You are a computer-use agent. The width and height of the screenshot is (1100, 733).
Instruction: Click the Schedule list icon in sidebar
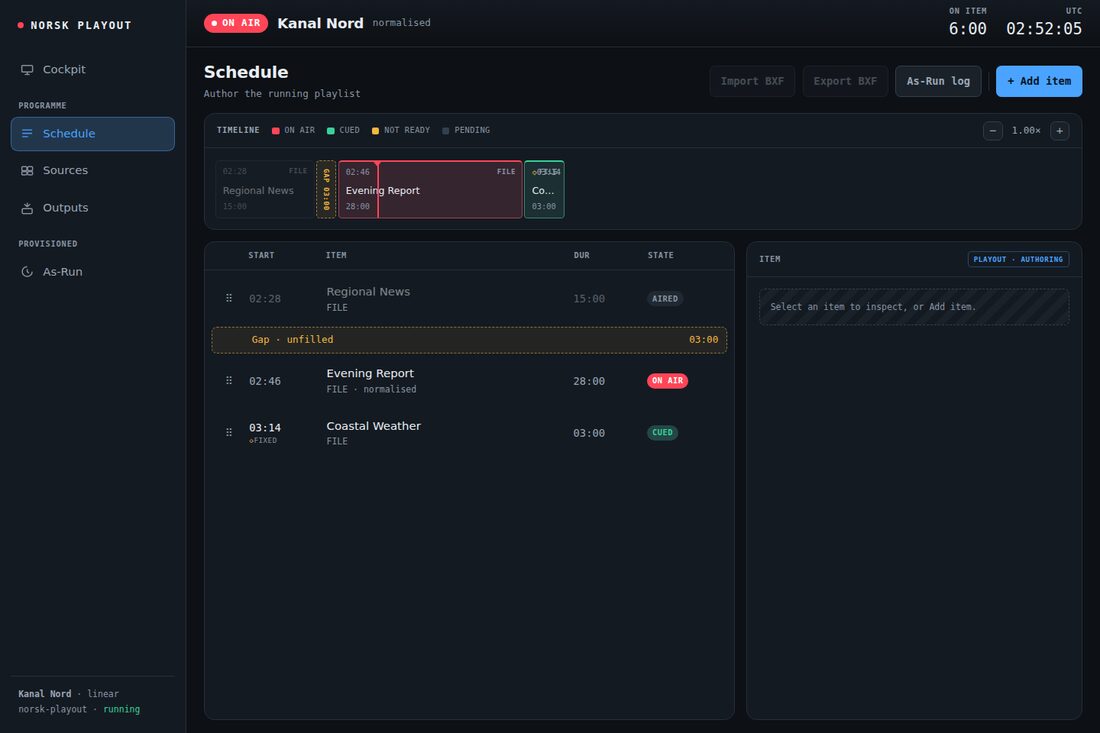[x=27, y=133]
